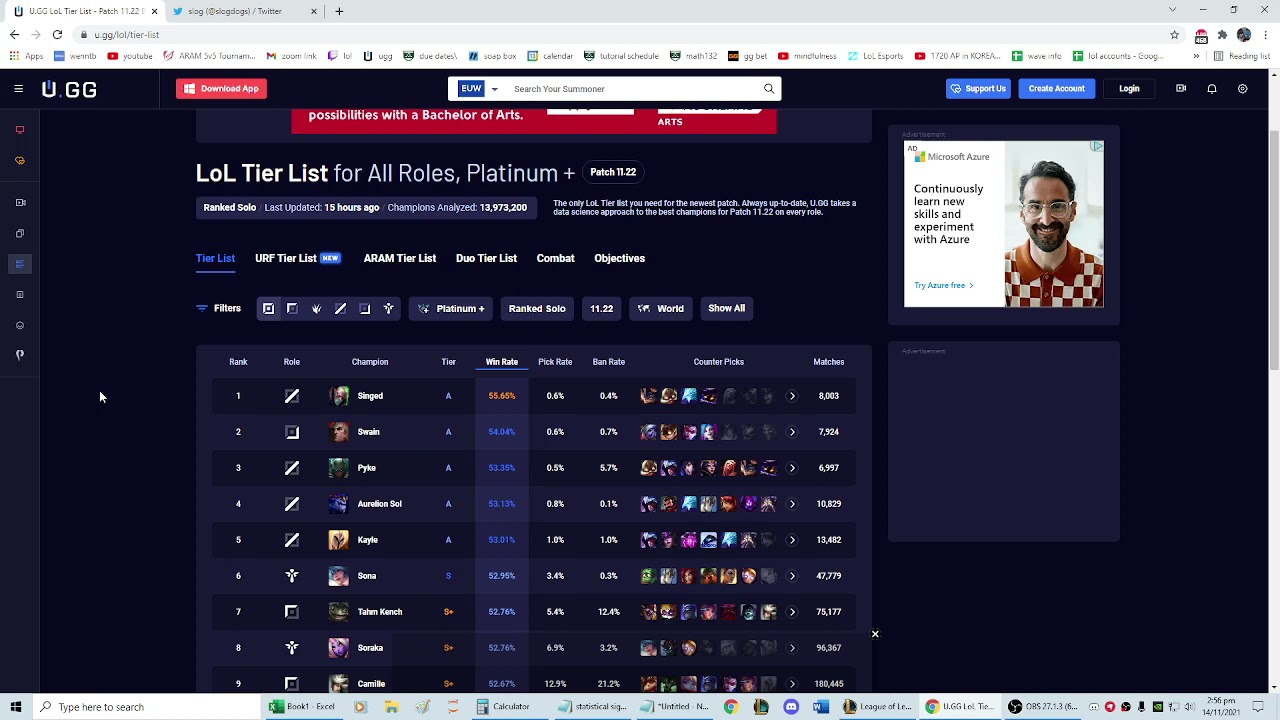1280x720 pixels.
Task: Open the EUW server region selector
Action: (478, 89)
